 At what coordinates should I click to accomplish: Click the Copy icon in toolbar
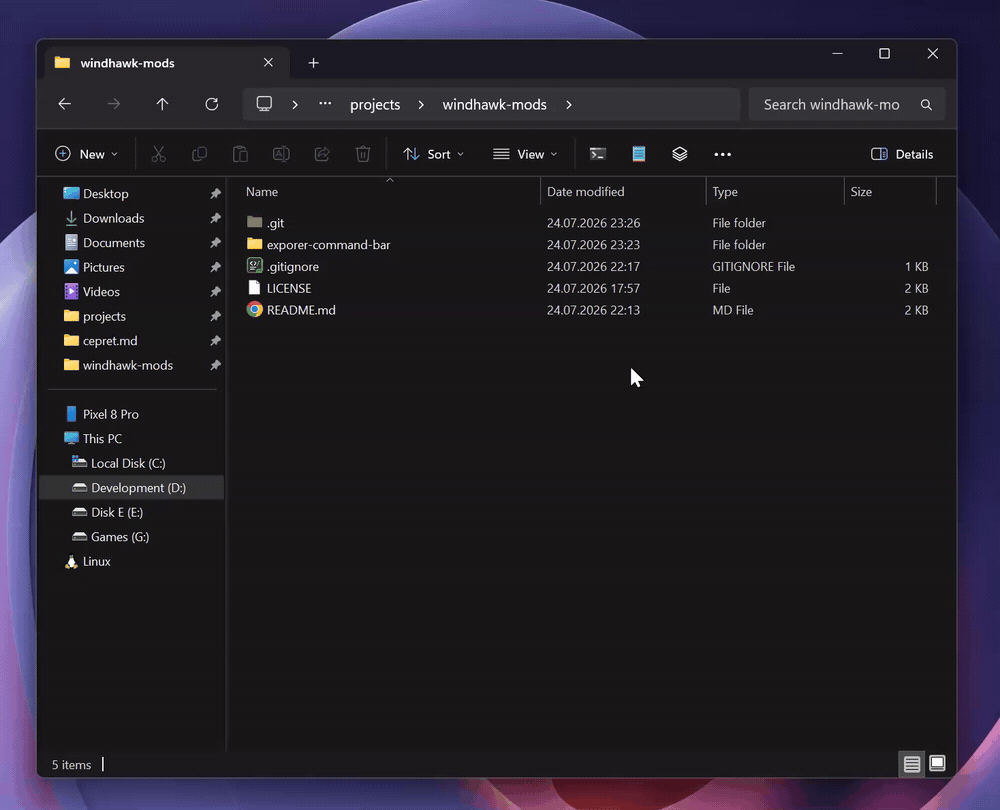[200, 154]
